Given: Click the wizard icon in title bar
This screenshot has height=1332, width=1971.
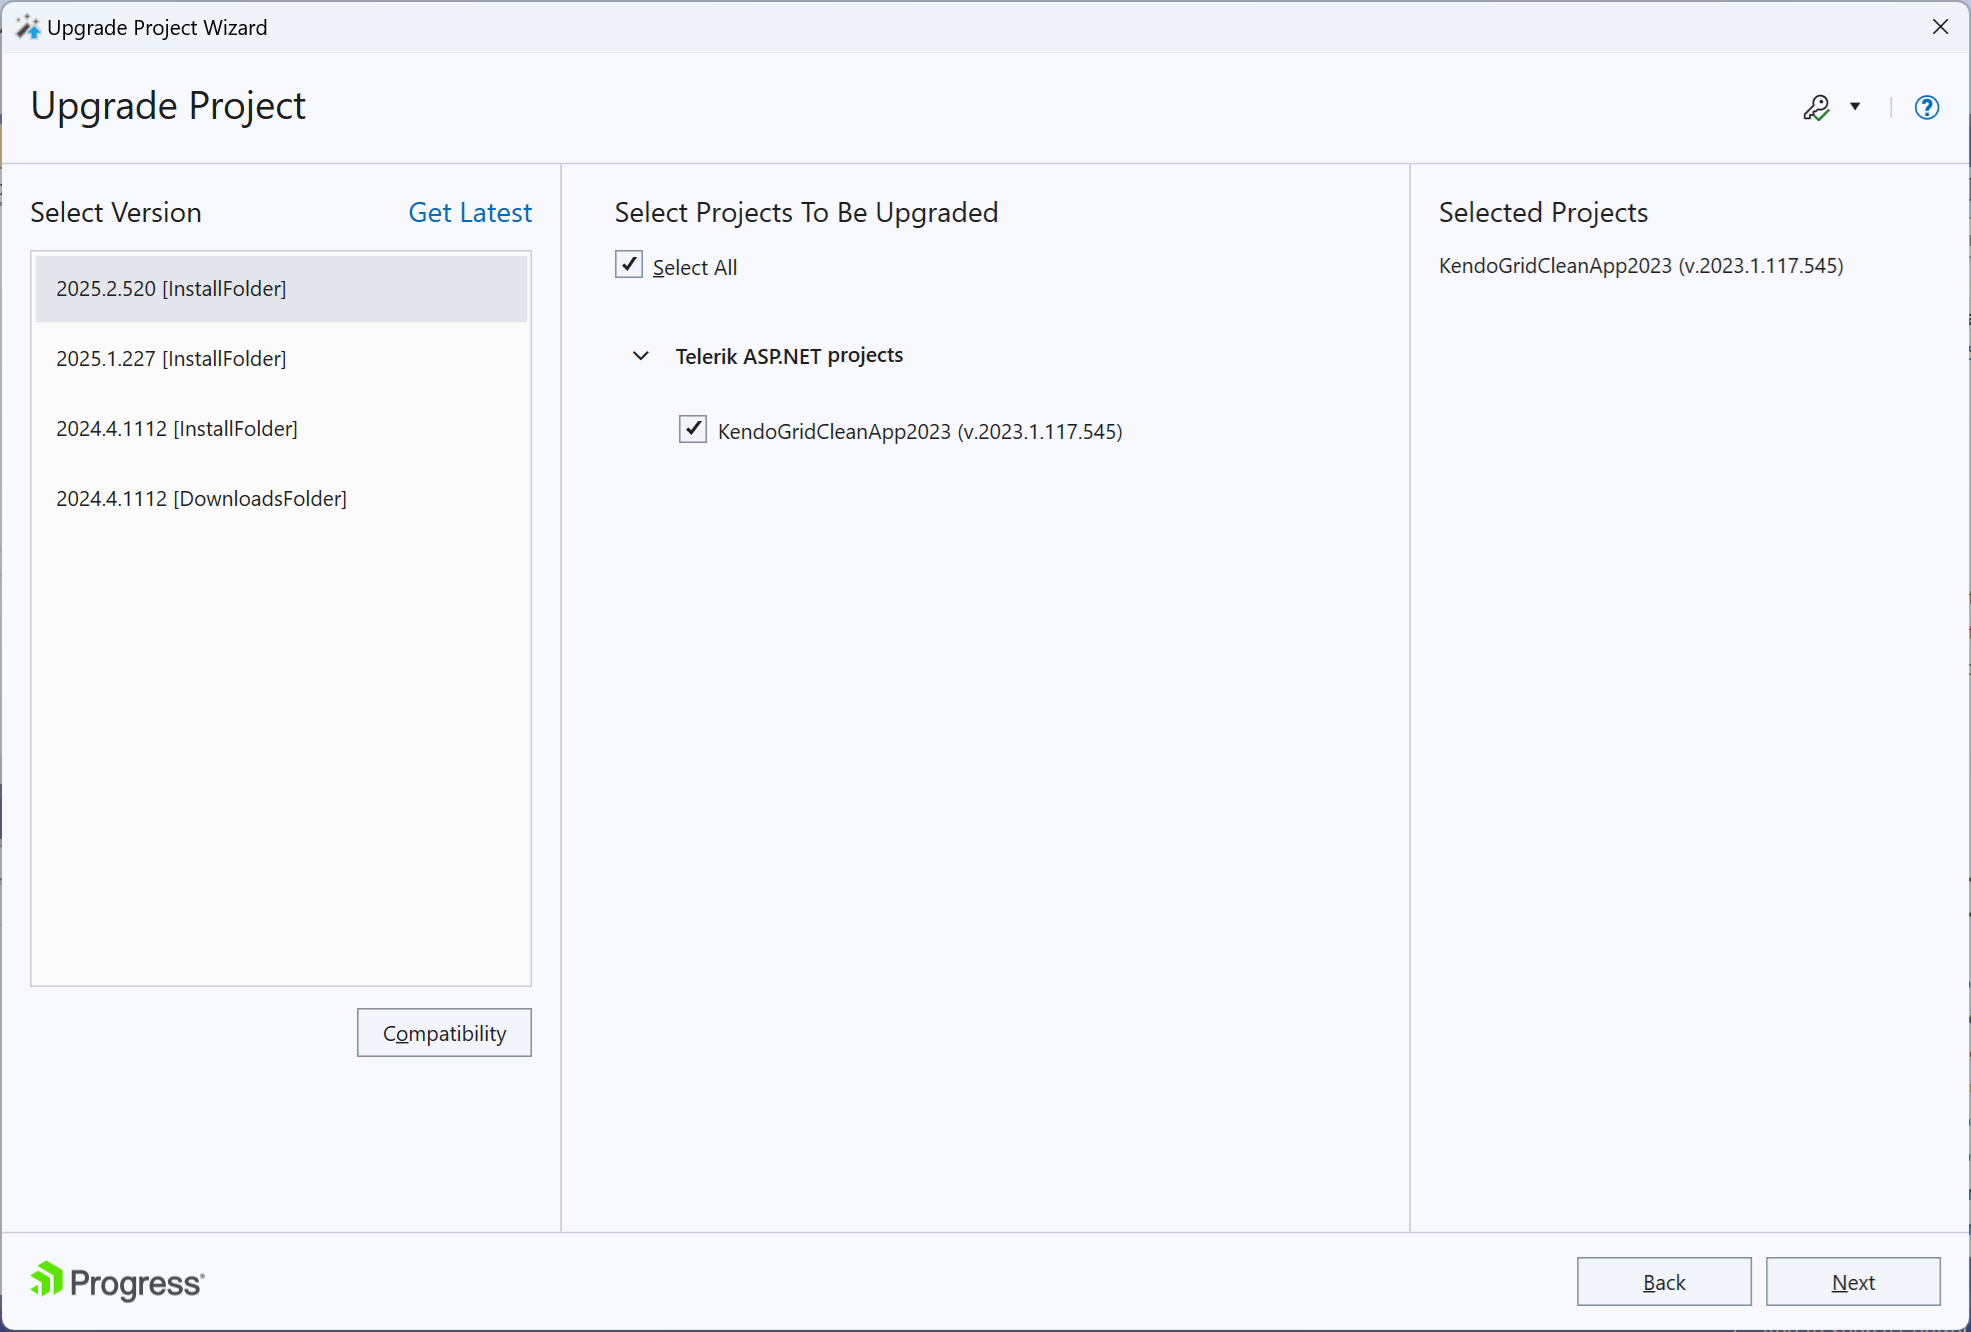Looking at the screenshot, I should pyautogui.click(x=27, y=27).
